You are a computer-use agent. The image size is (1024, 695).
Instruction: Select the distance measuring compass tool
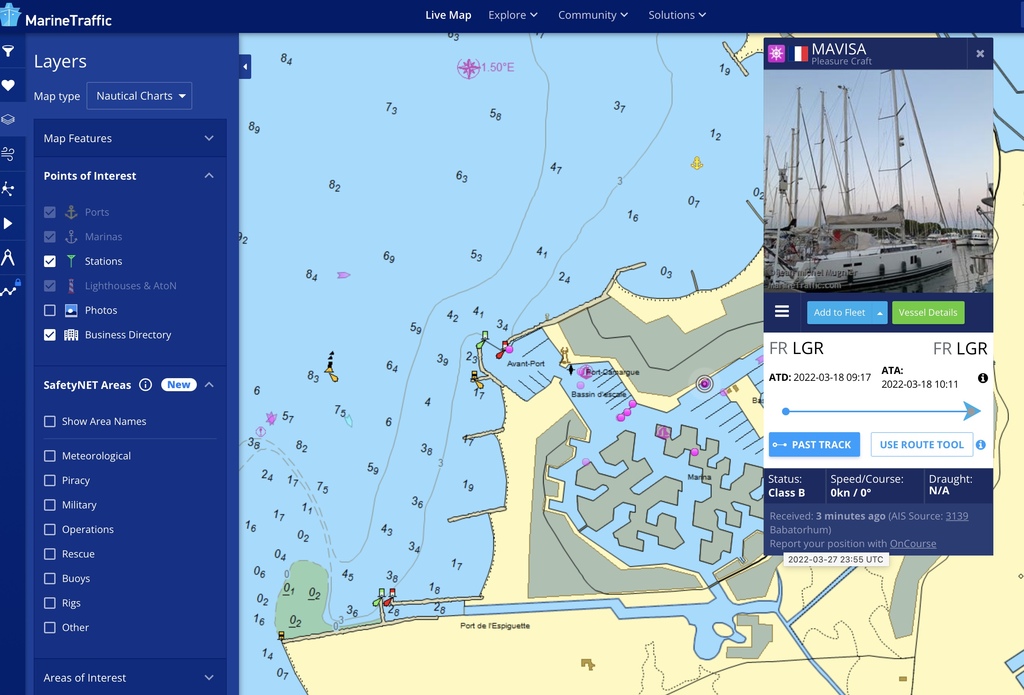8,257
